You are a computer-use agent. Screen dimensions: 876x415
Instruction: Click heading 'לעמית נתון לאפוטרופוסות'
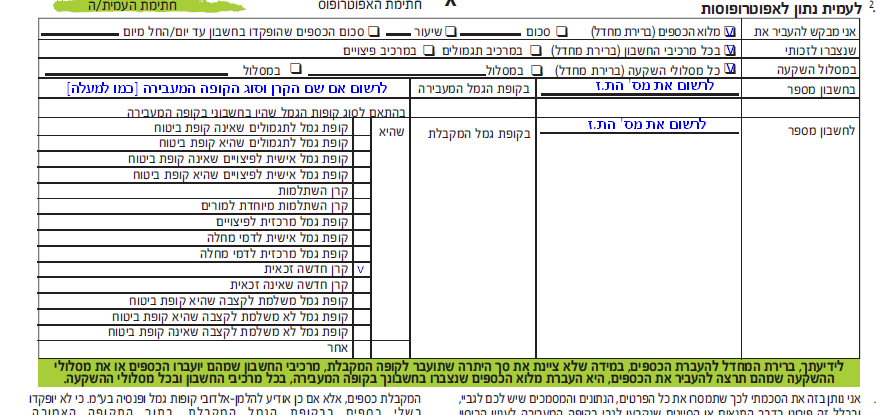pos(781,9)
